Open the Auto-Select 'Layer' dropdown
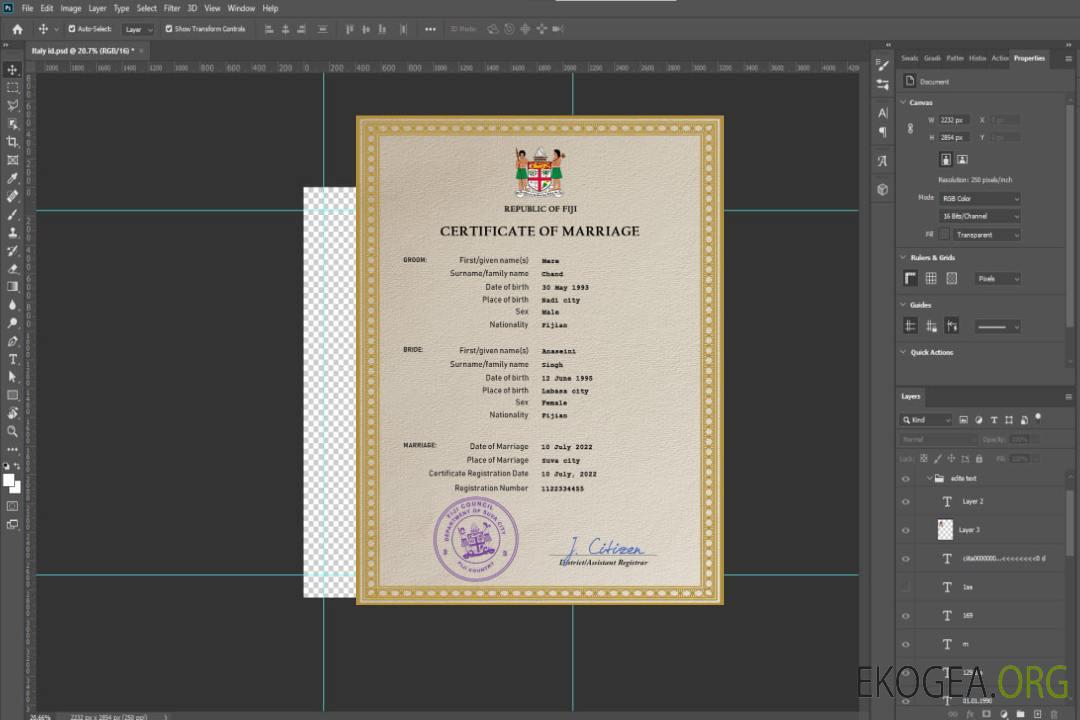 coord(138,29)
